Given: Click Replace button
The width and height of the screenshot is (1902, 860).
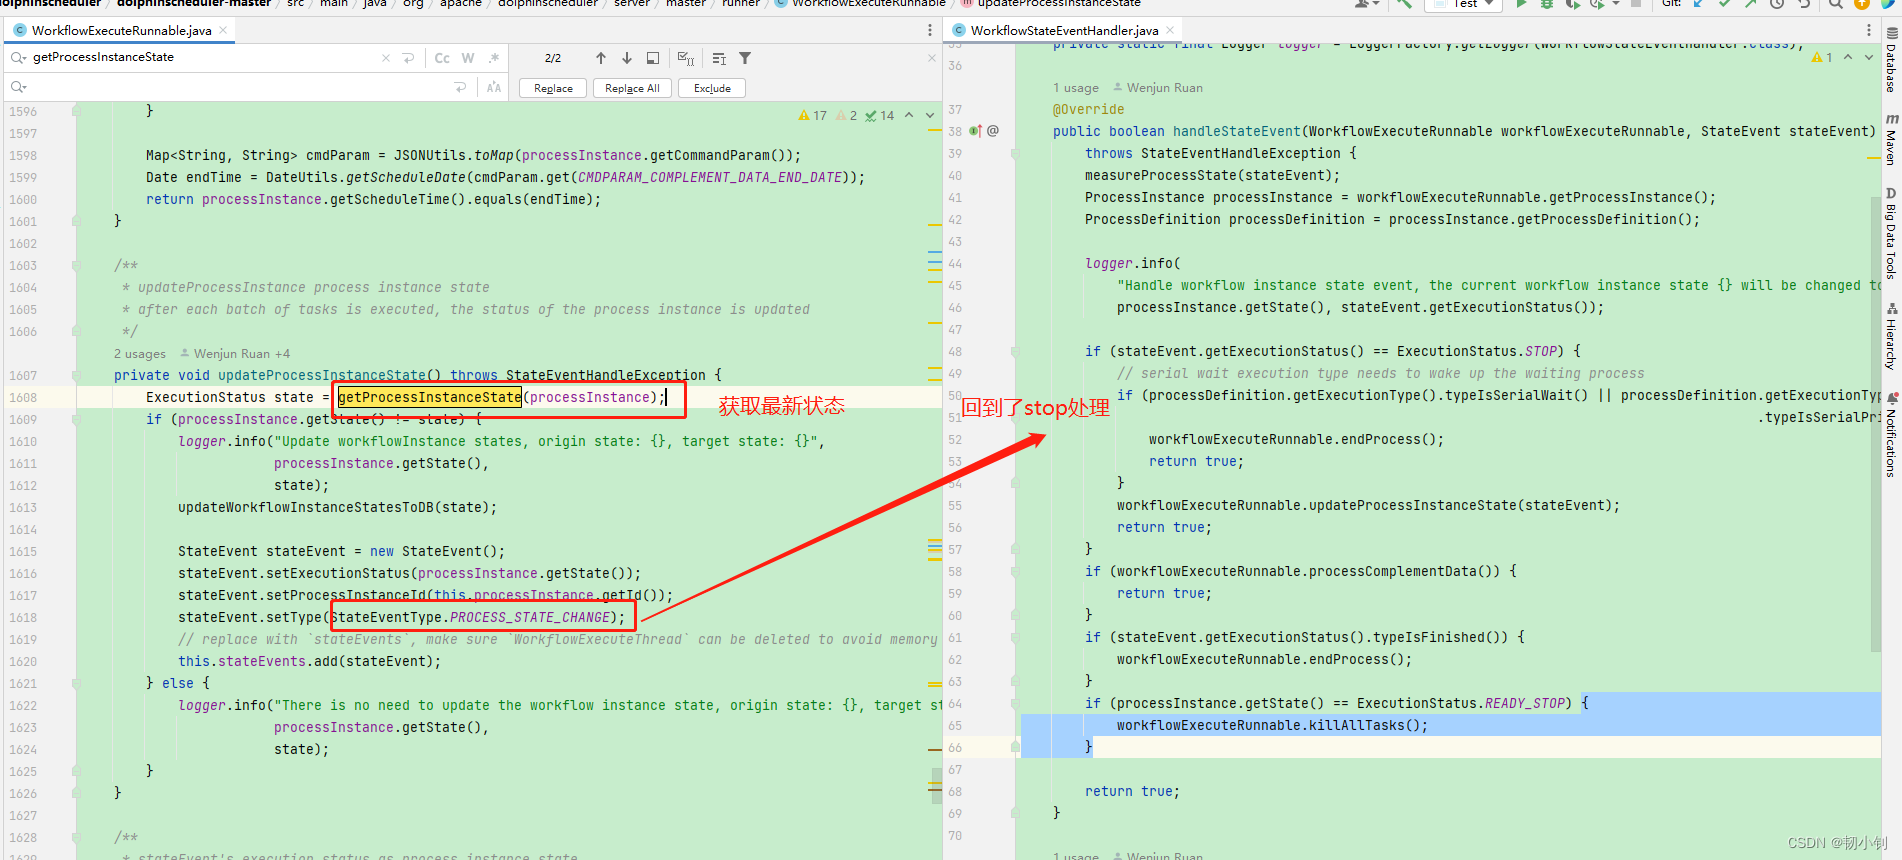Looking at the screenshot, I should 553,88.
